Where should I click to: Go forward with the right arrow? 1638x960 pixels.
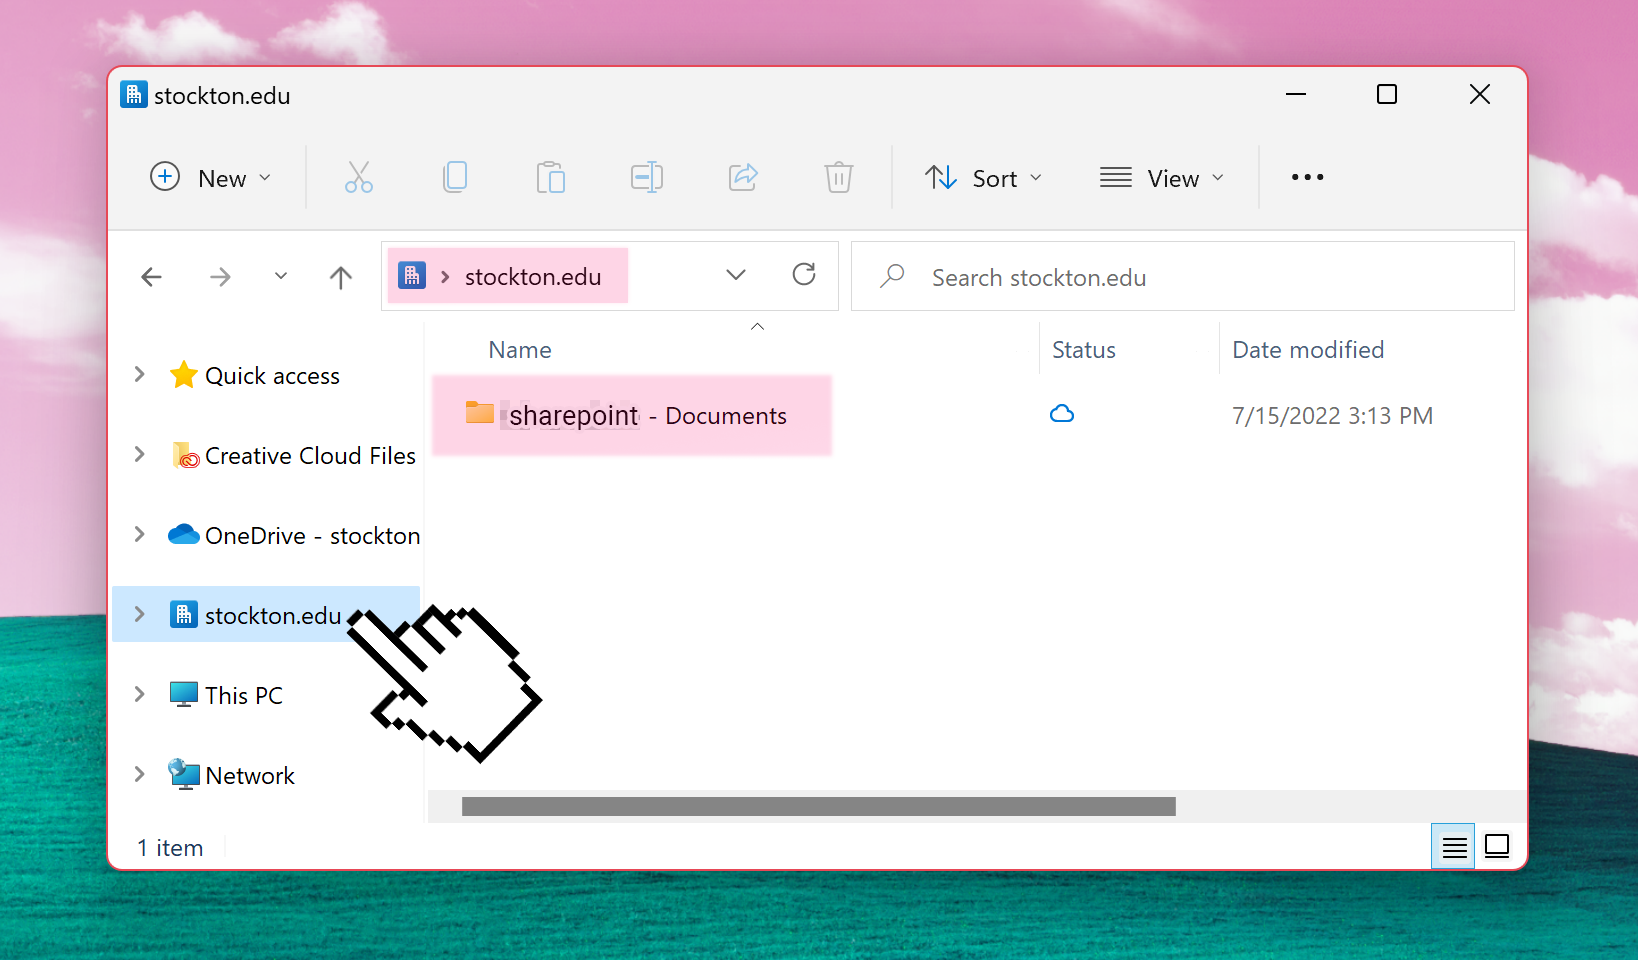[x=220, y=277]
